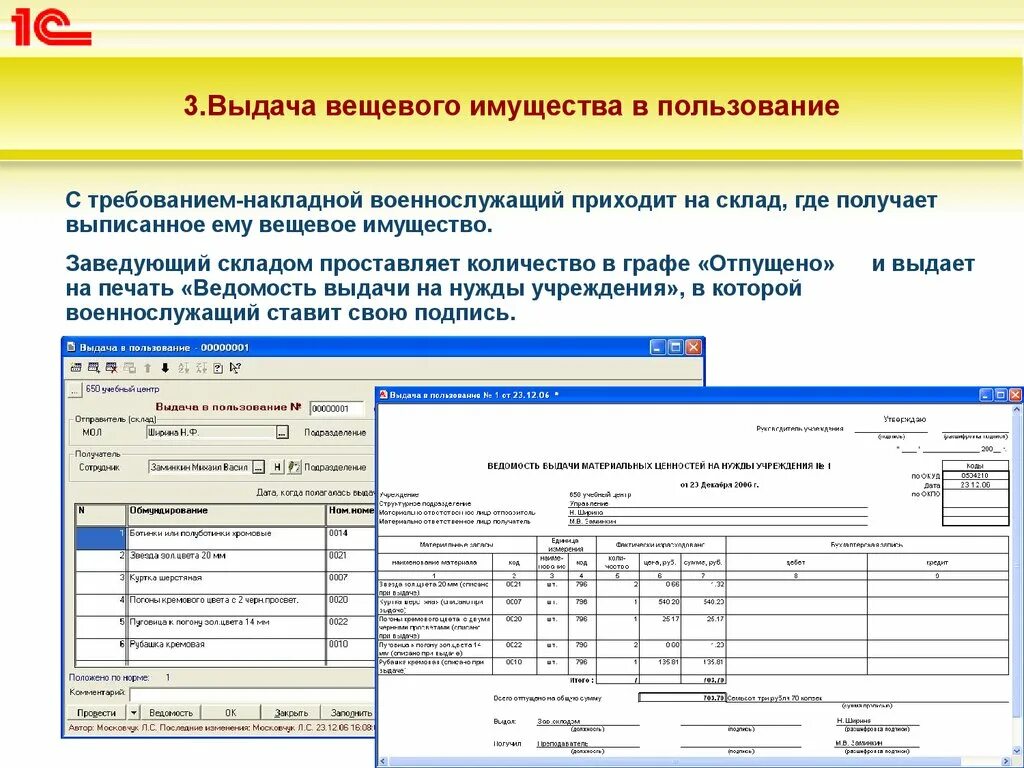The width and height of the screenshot is (1024, 768).
Task: Click the norms icon button next to Н
Action: tap(294, 467)
